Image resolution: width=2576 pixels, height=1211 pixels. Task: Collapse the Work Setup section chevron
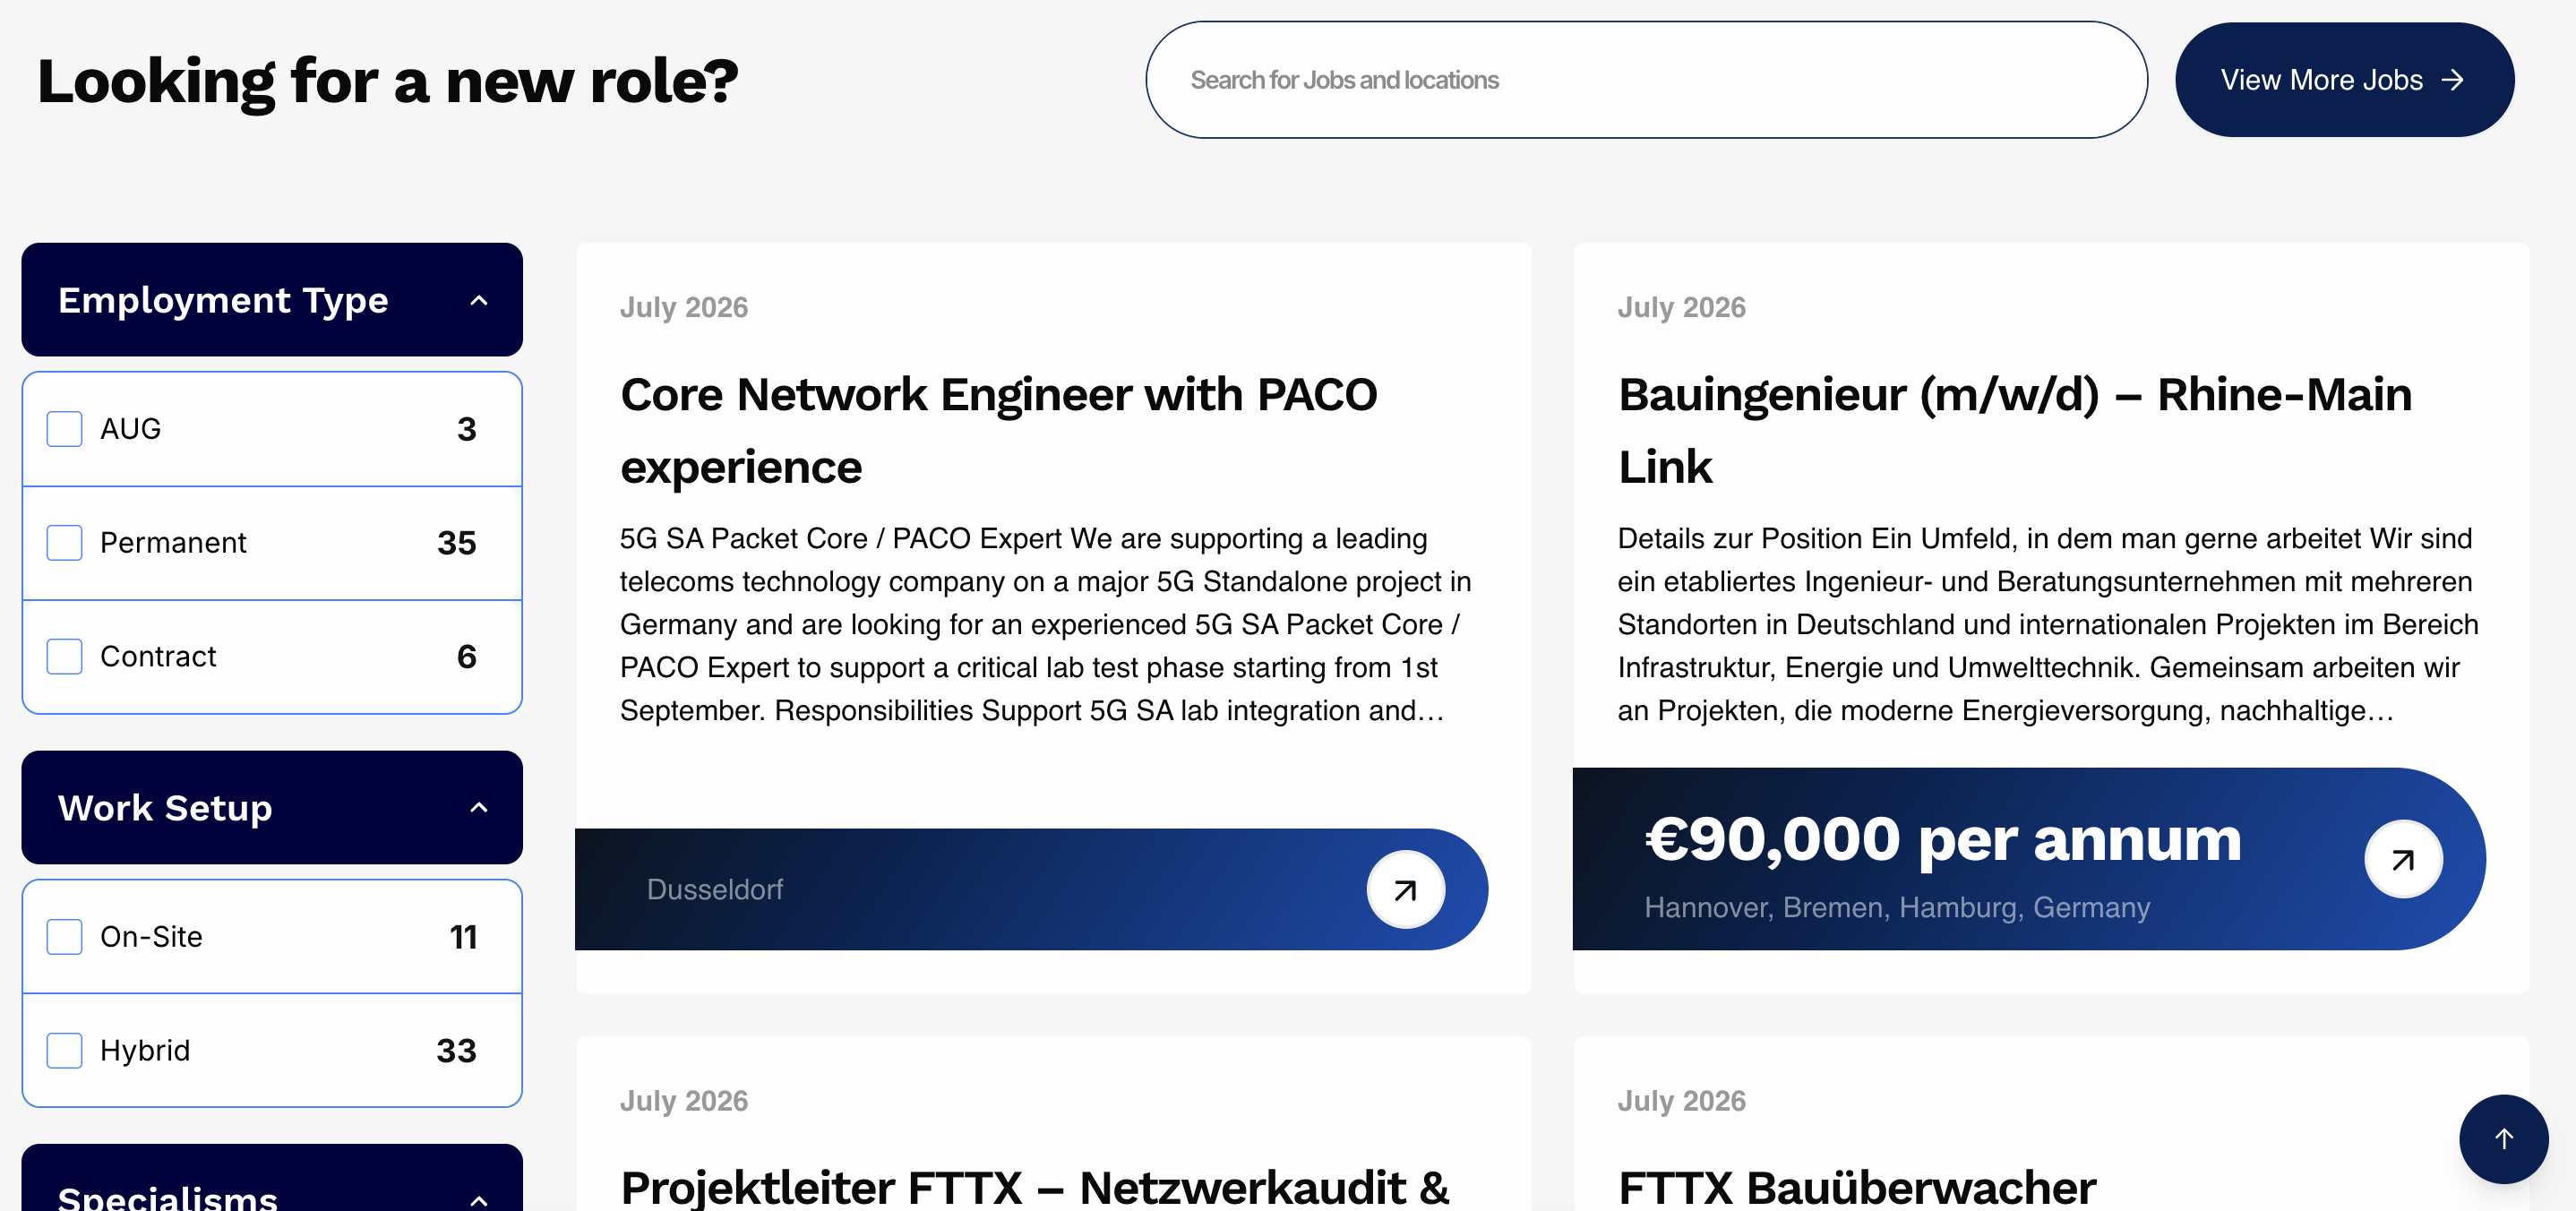tap(479, 807)
